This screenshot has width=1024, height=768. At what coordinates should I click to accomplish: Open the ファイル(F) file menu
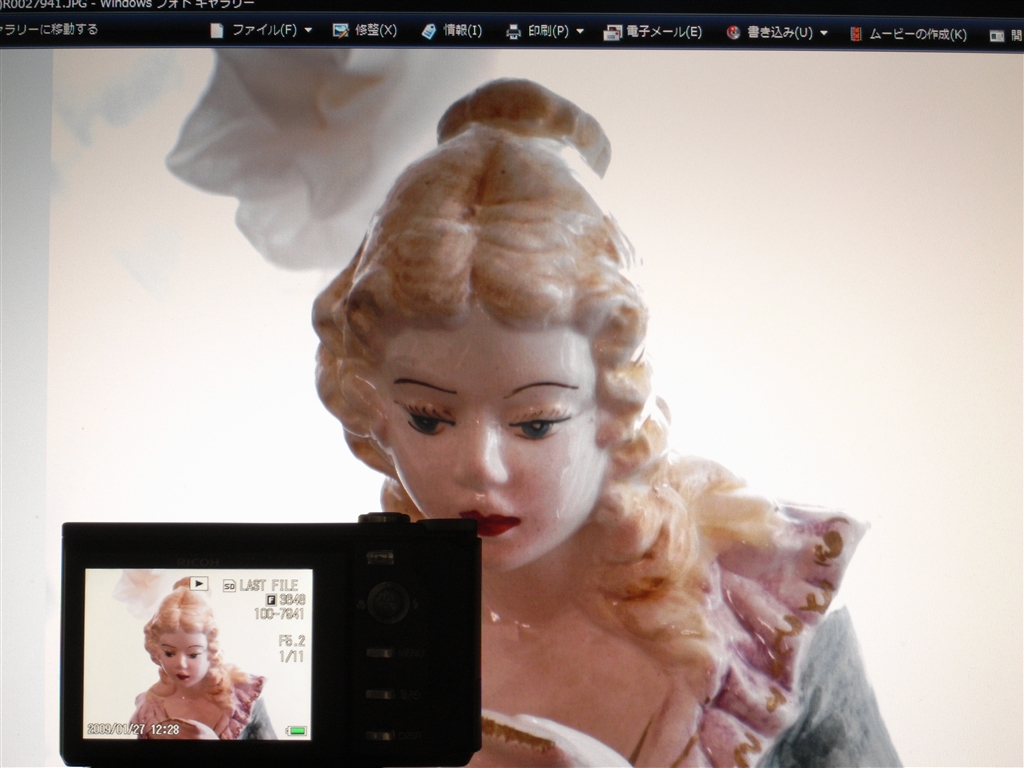tap(264, 30)
